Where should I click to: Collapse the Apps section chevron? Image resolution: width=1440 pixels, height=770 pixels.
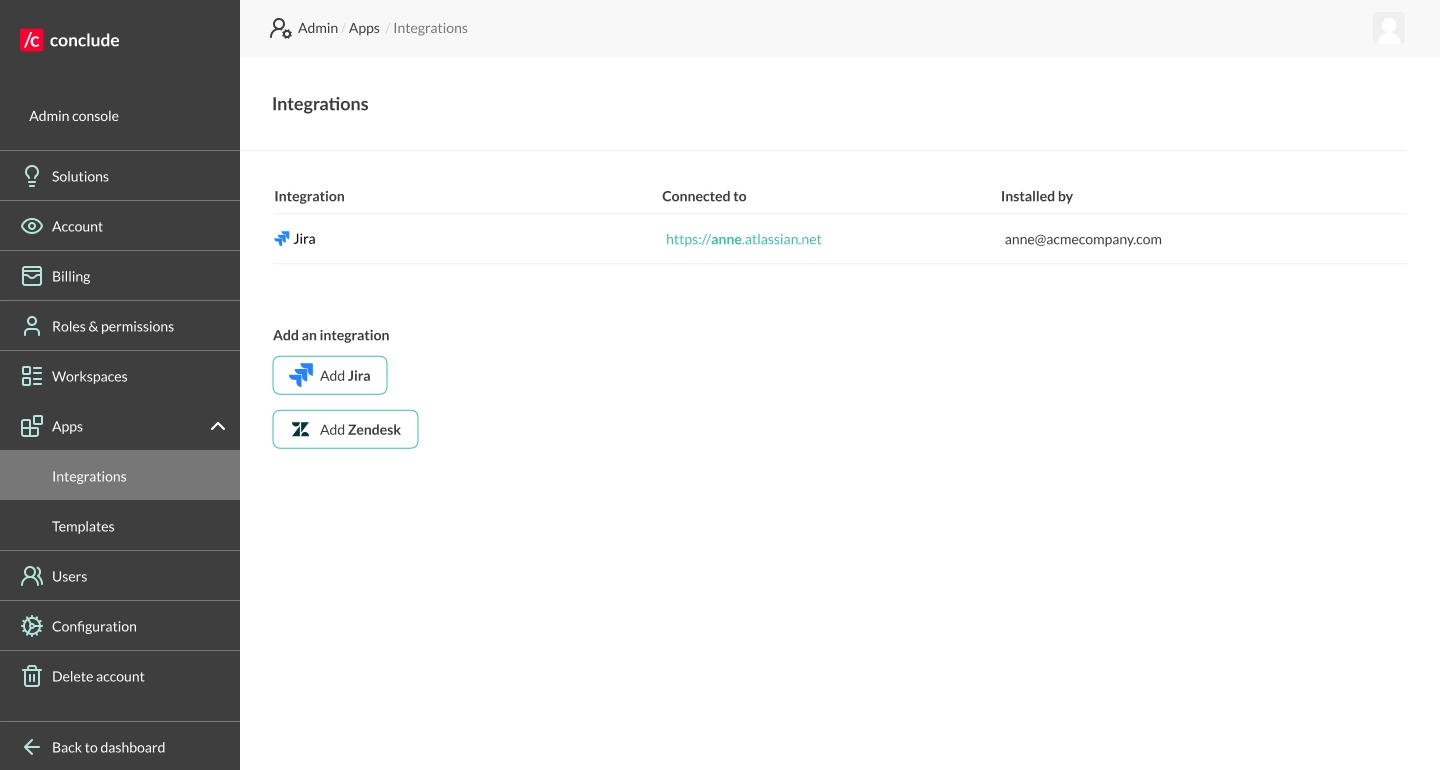coord(218,425)
